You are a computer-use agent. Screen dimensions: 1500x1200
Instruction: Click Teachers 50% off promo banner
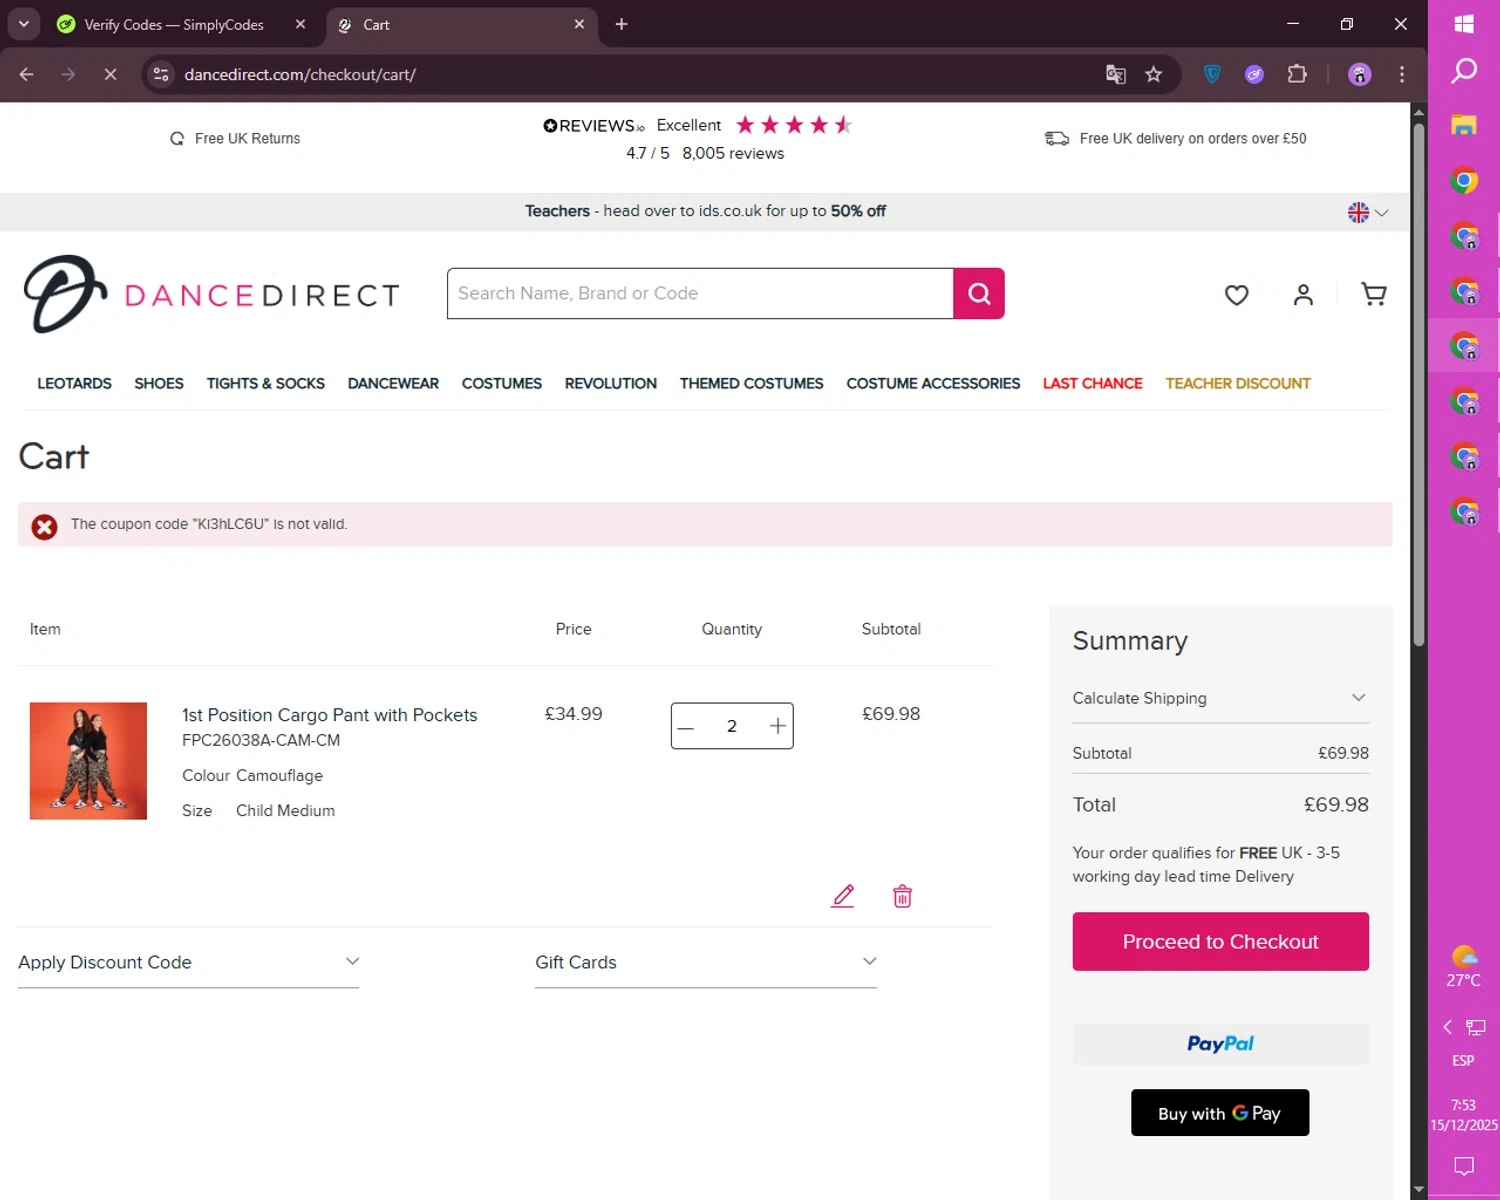click(705, 211)
